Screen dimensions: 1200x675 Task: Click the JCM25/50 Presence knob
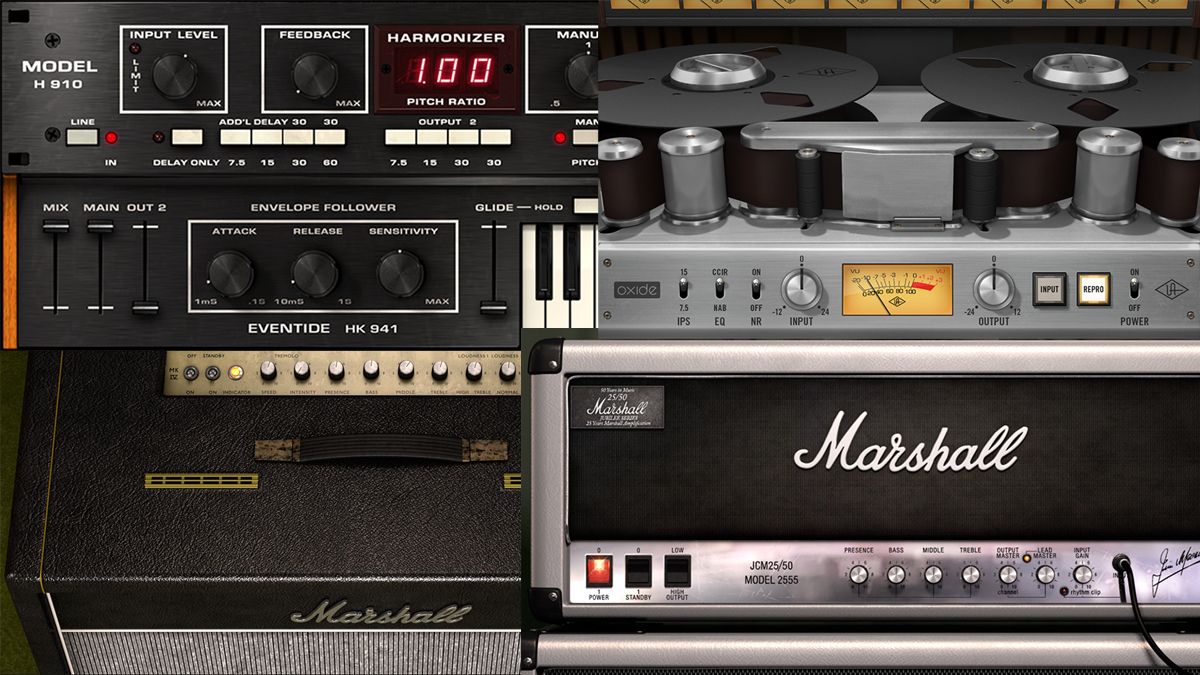pos(859,574)
